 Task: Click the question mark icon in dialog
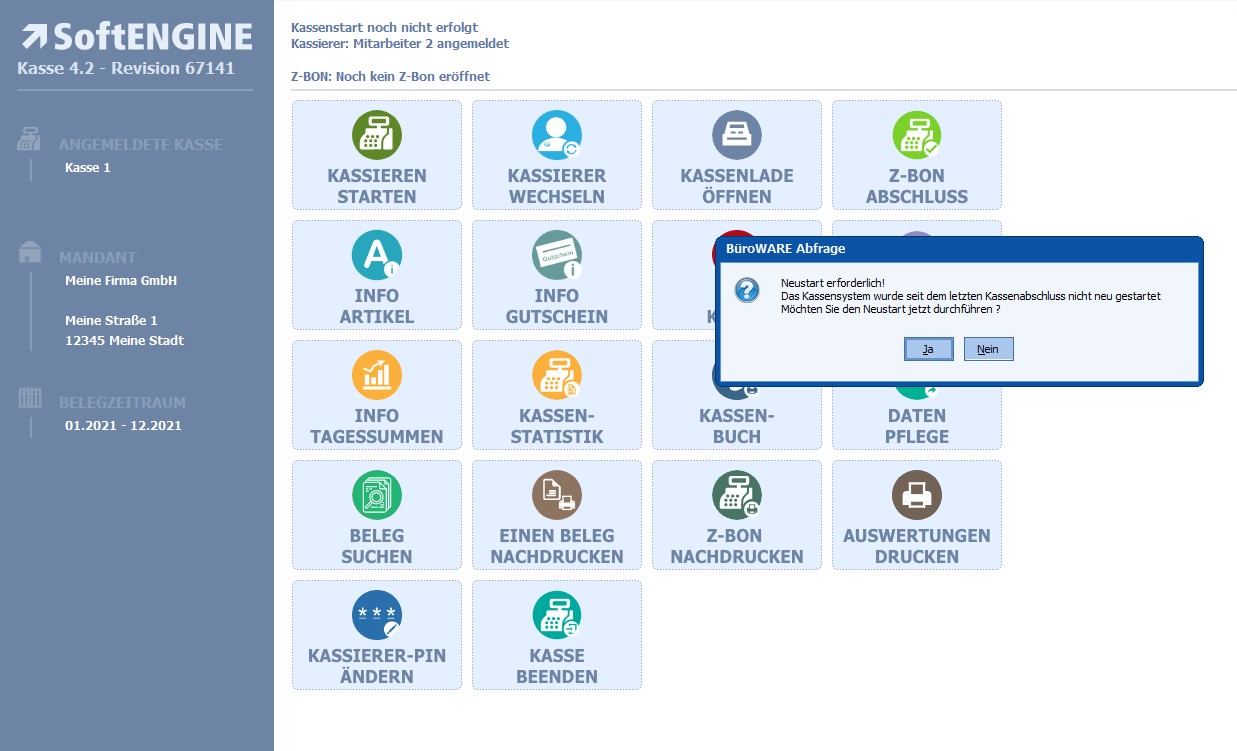747,291
